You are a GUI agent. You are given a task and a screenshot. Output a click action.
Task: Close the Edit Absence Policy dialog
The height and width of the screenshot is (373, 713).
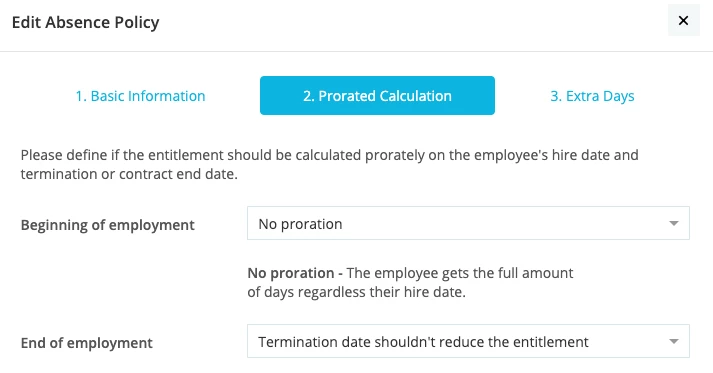[683, 20]
